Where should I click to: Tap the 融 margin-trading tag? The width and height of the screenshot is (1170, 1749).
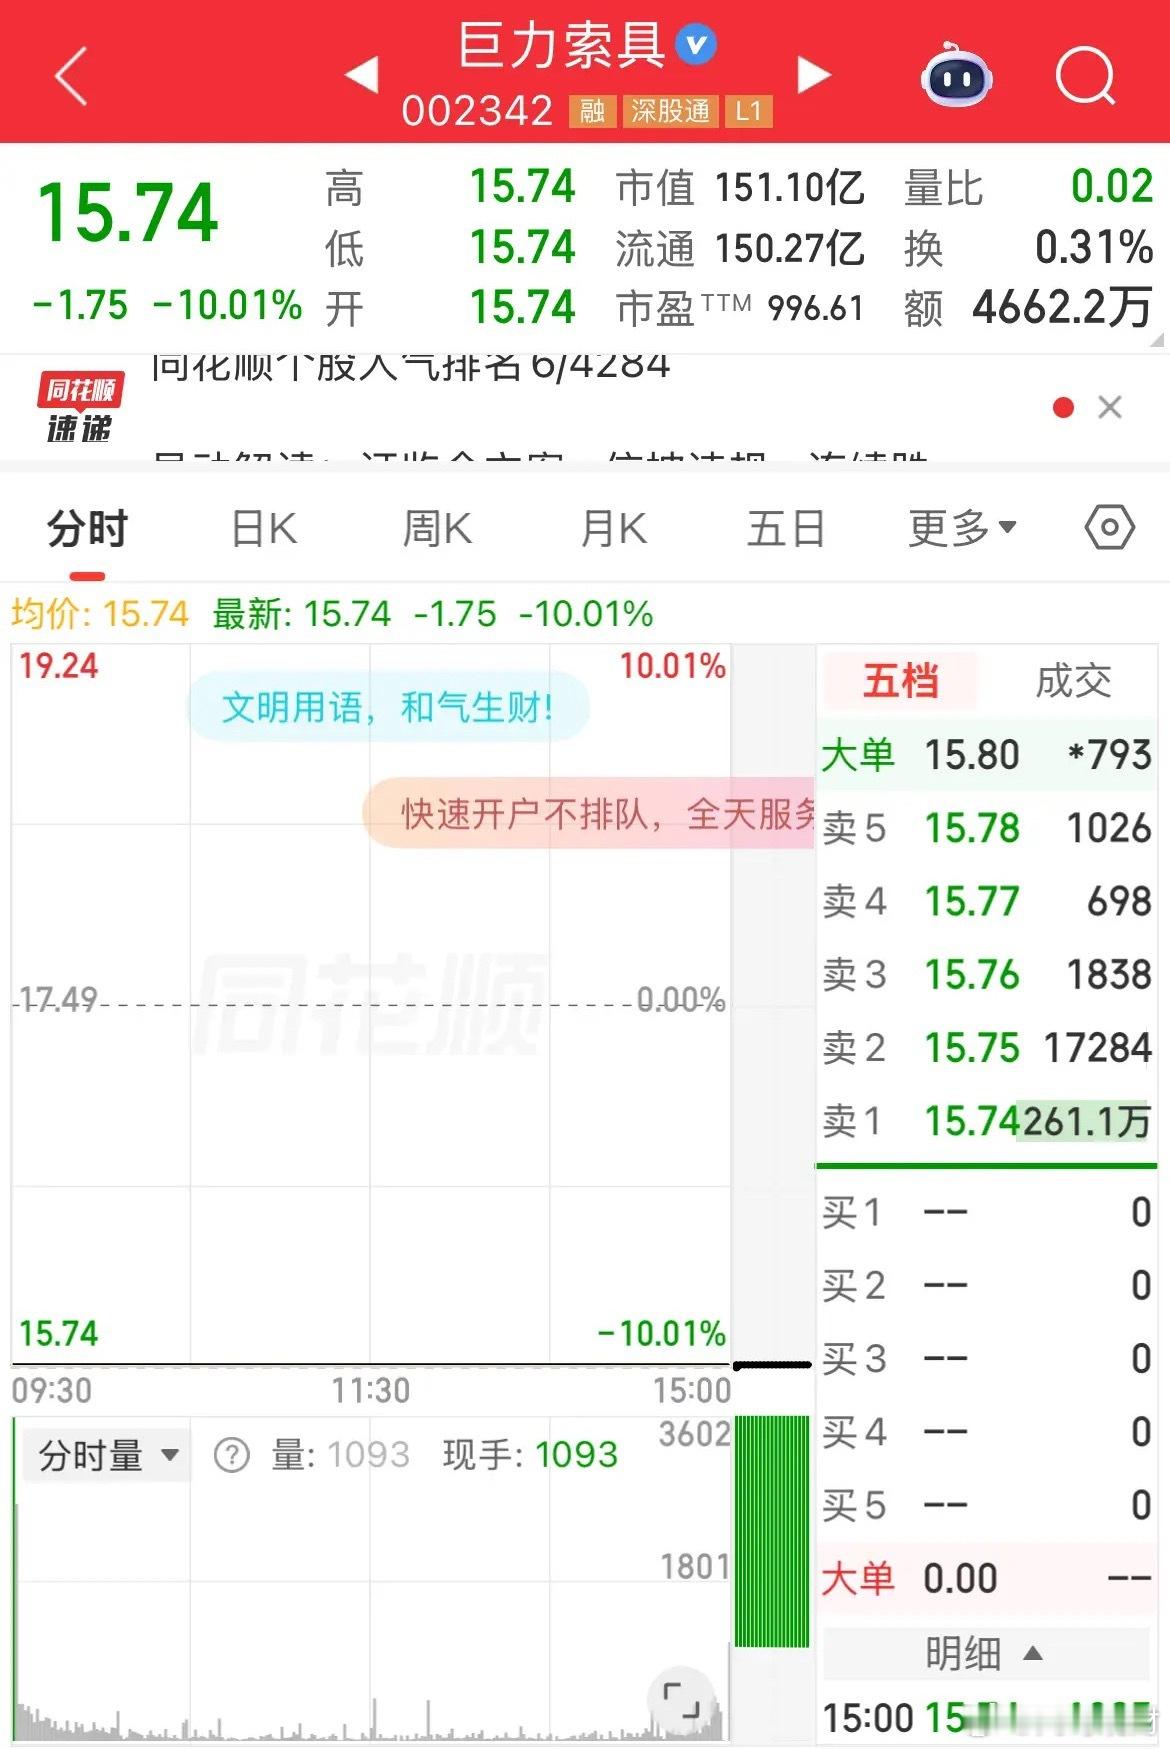592,110
